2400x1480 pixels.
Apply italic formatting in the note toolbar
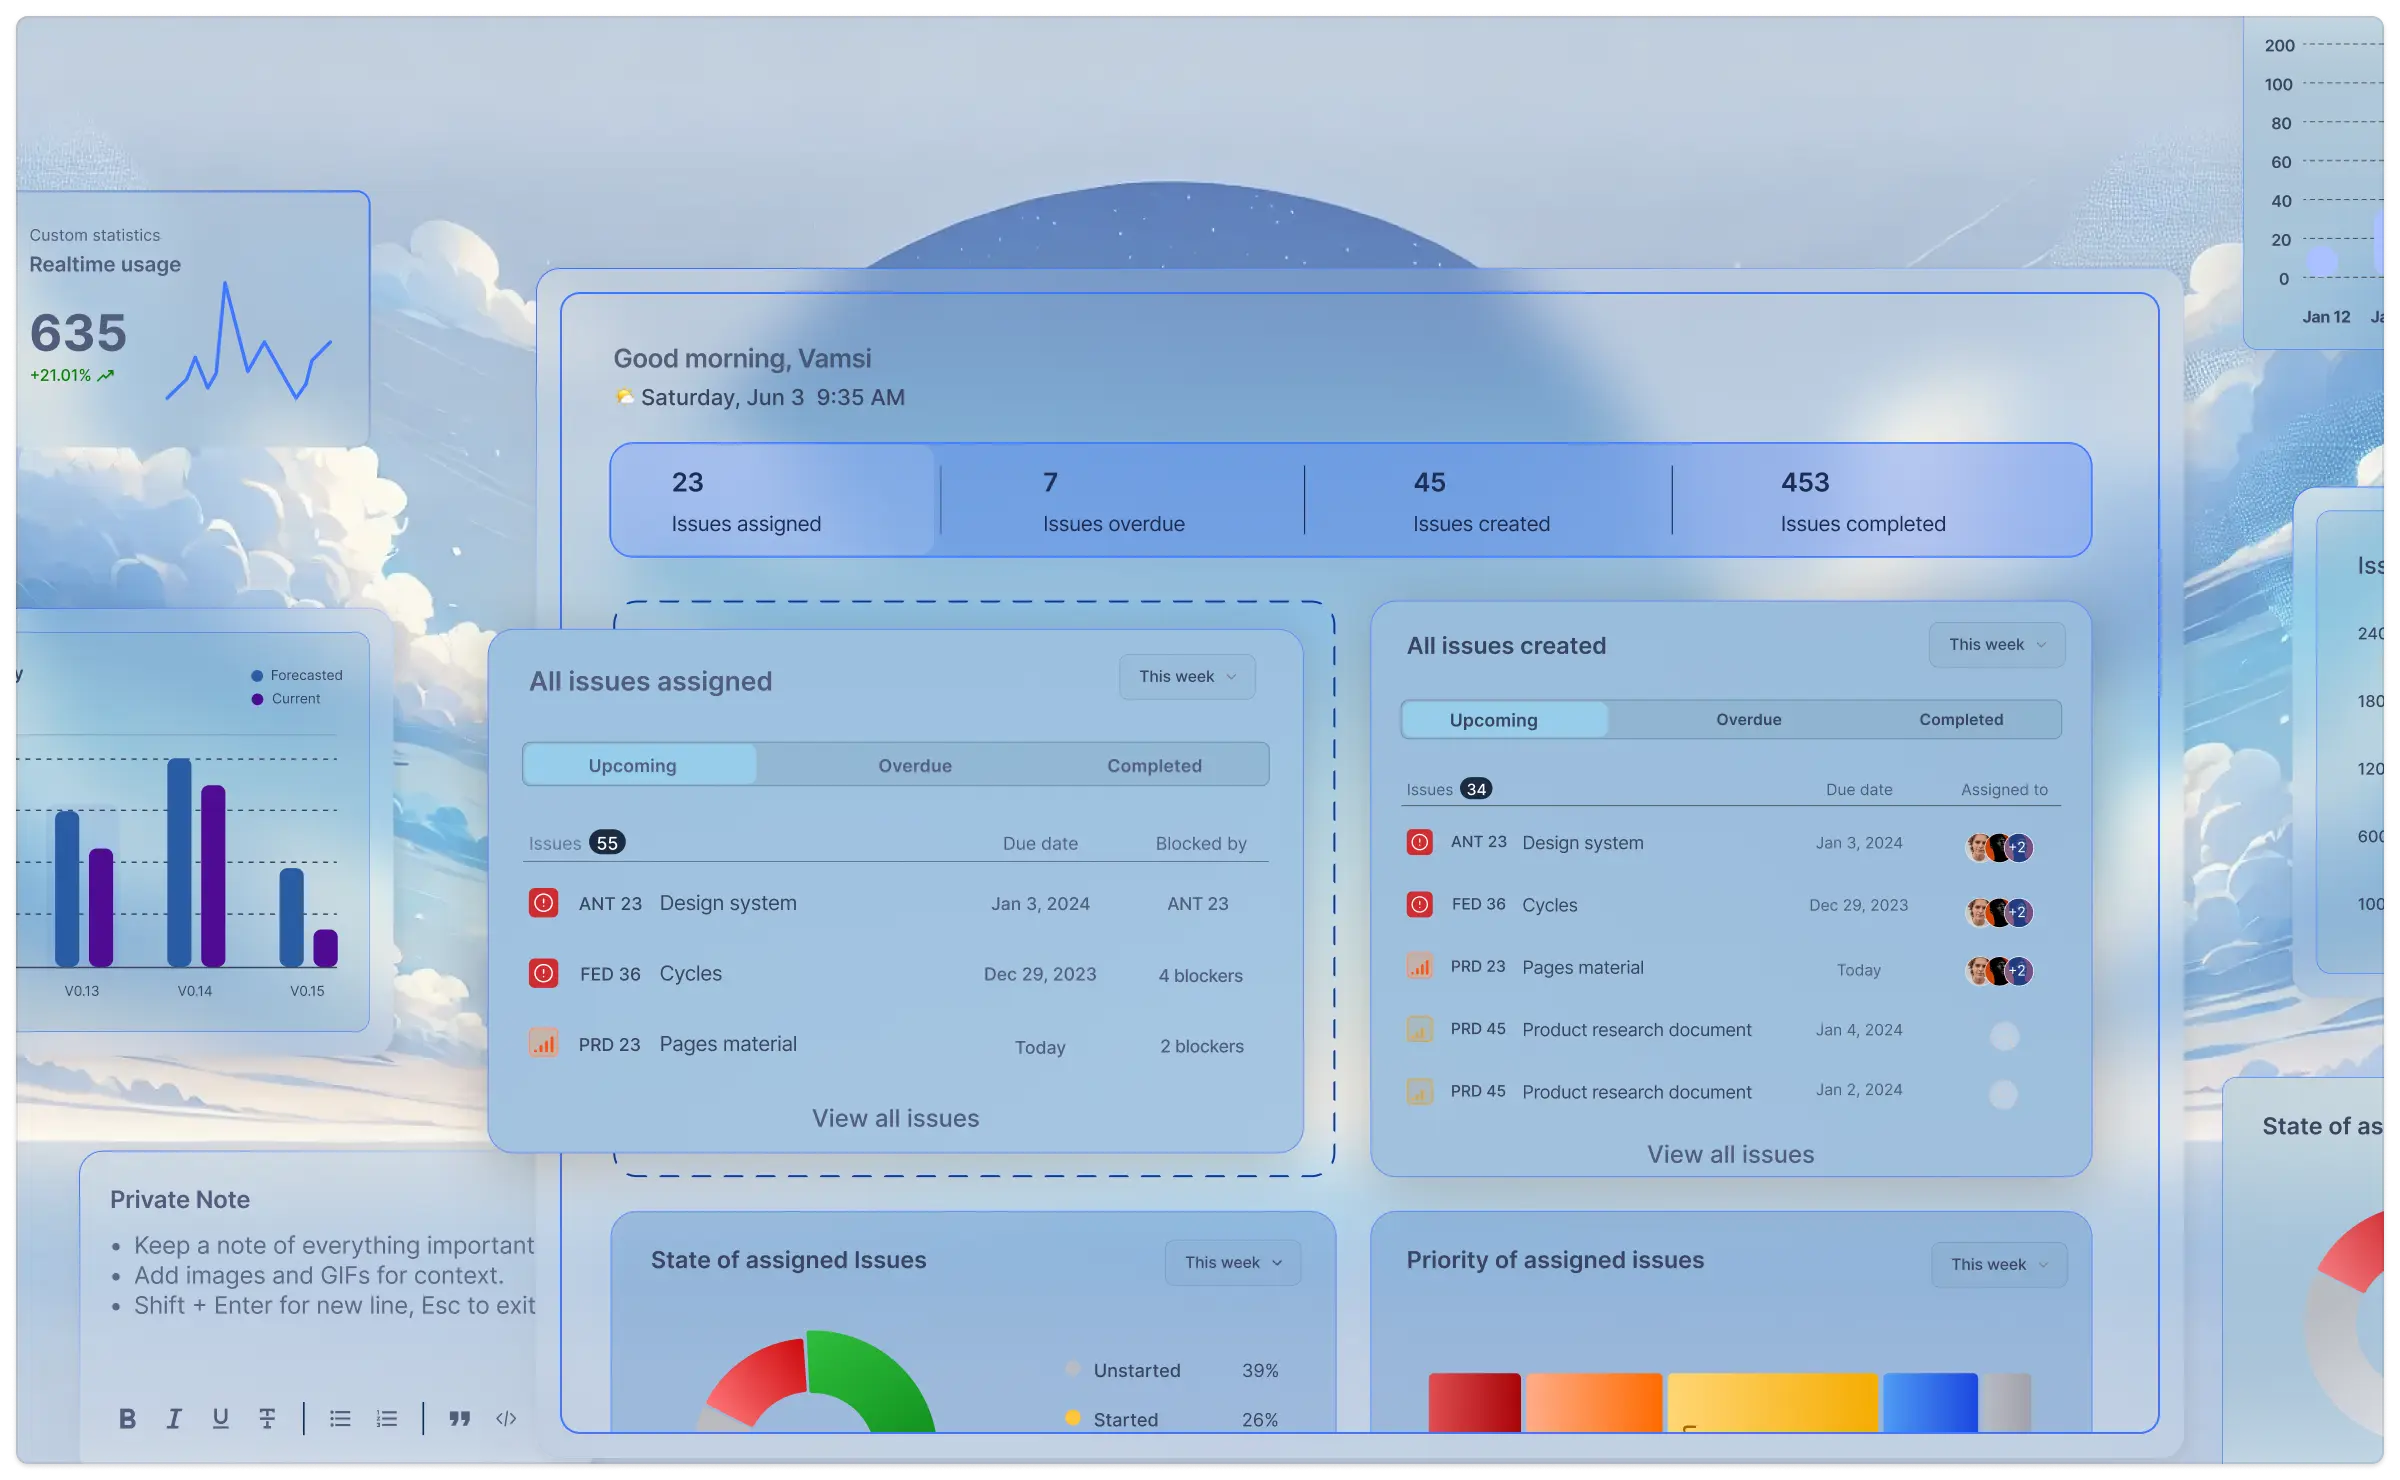pos(174,1418)
